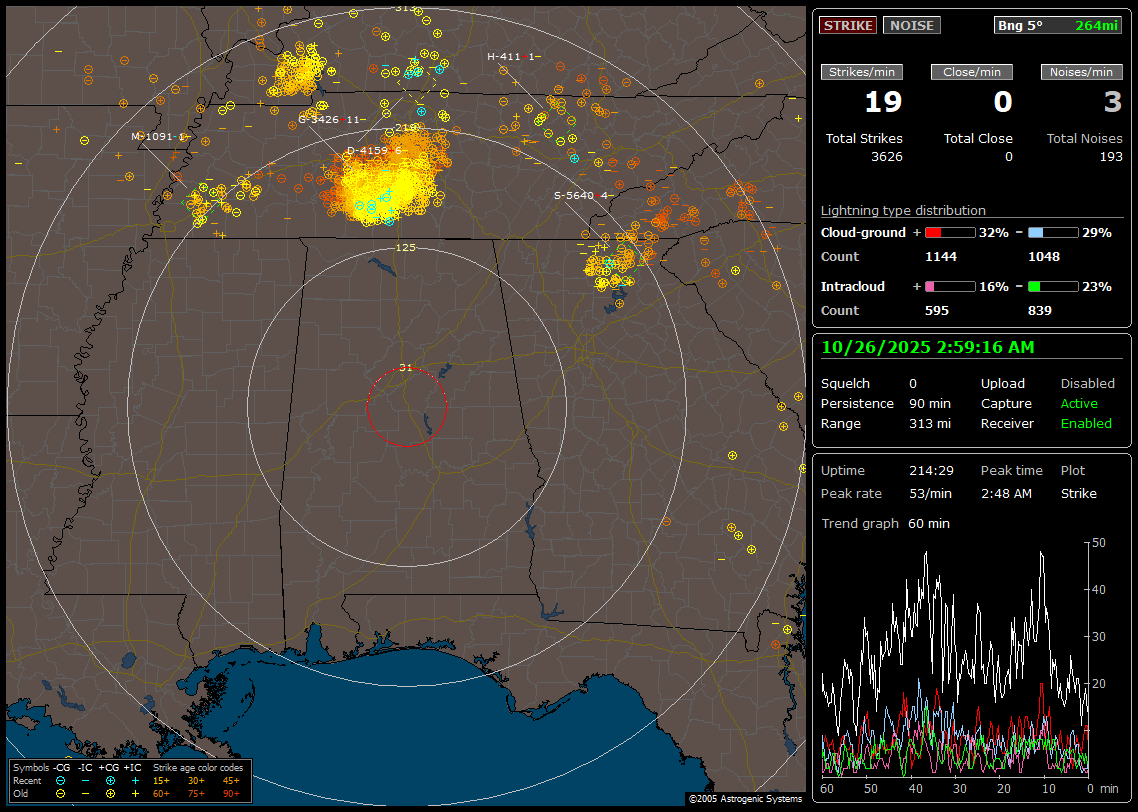
Task: Click the green negative intracloud percentage bar
Action: (x=1053, y=286)
